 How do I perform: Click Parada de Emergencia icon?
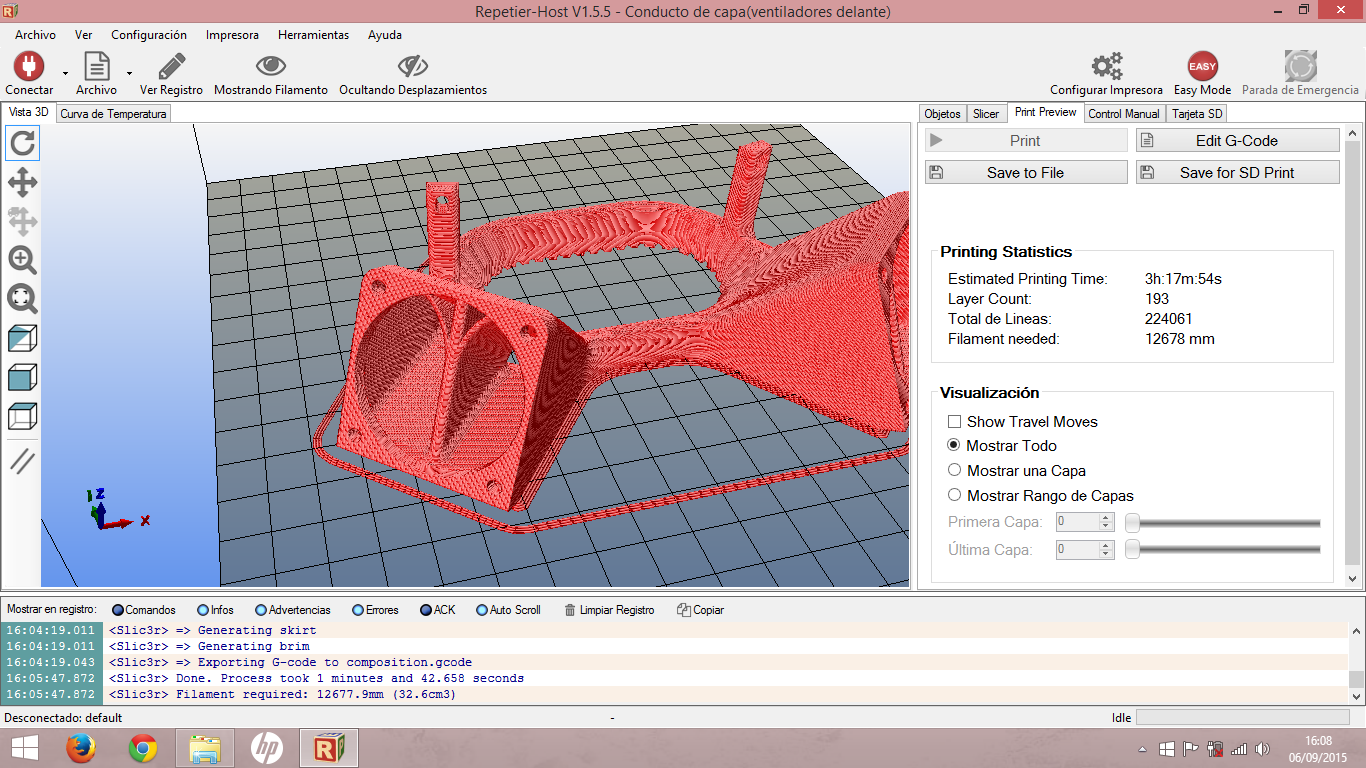point(1300,66)
